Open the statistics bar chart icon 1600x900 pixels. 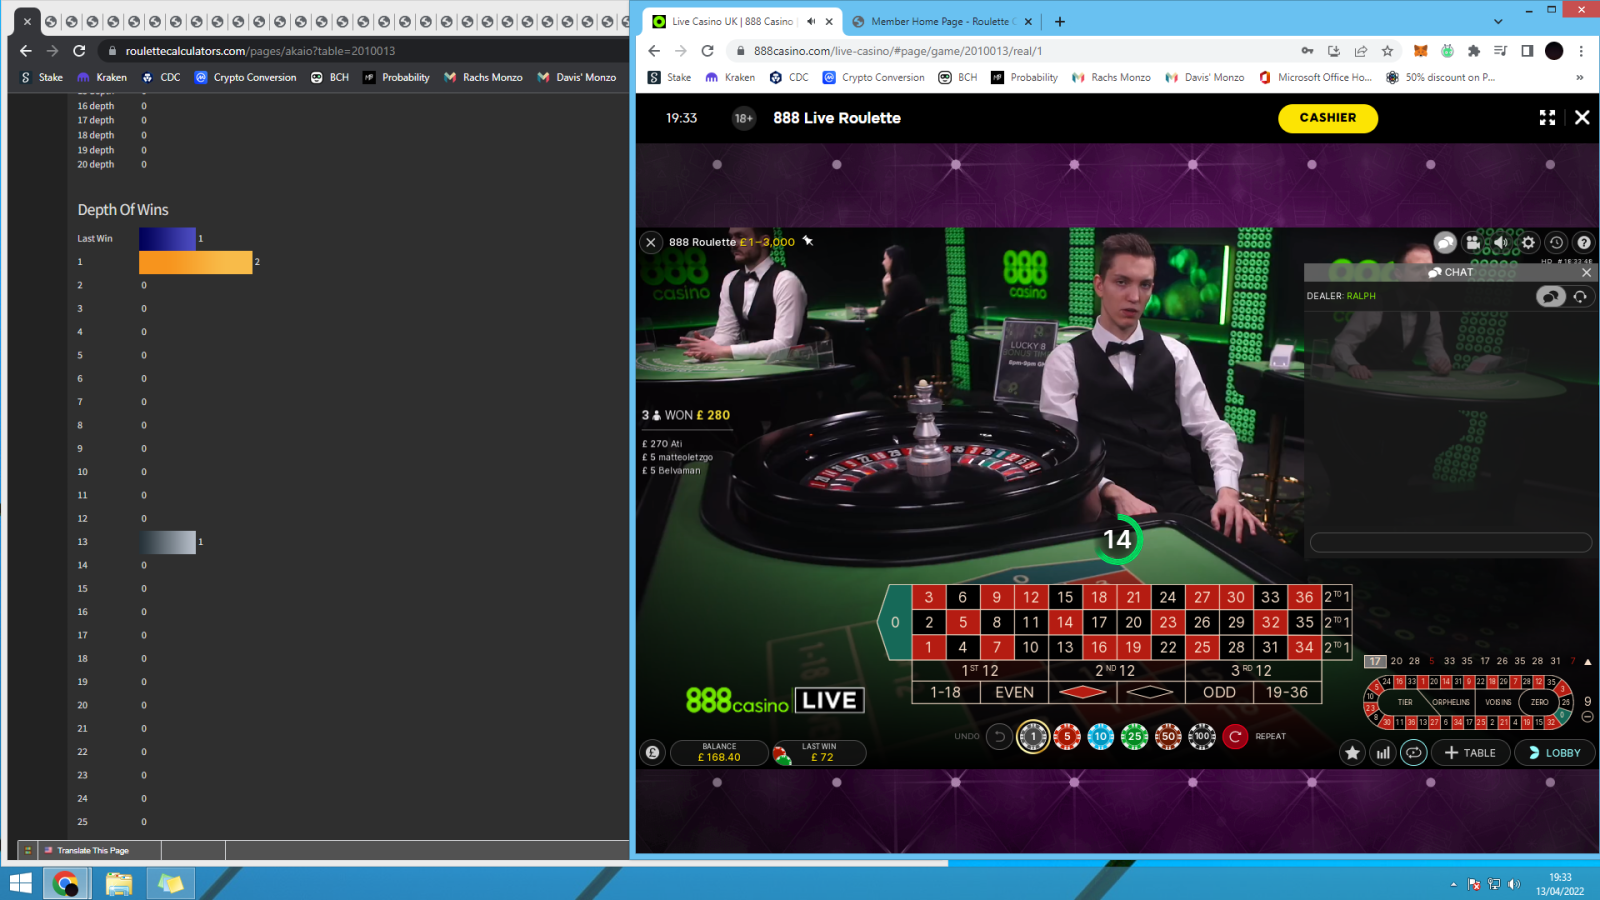coord(1383,753)
